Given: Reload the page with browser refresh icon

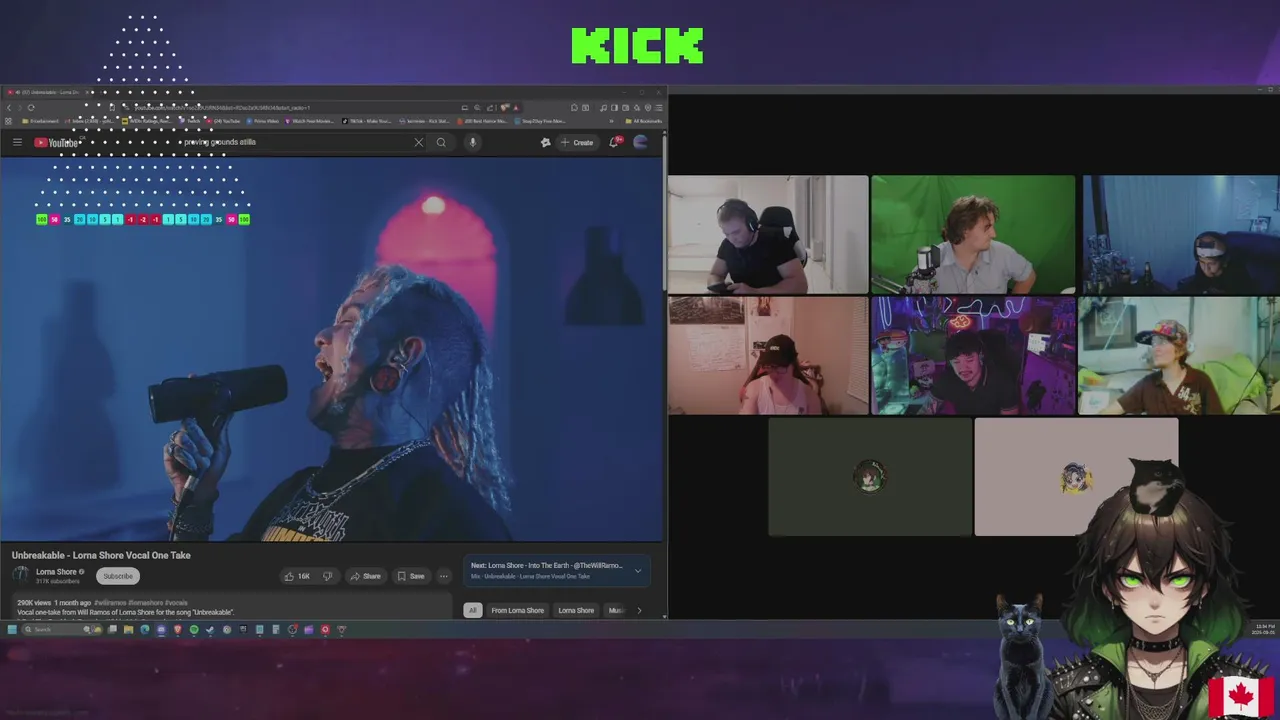Looking at the screenshot, I should 31,107.
